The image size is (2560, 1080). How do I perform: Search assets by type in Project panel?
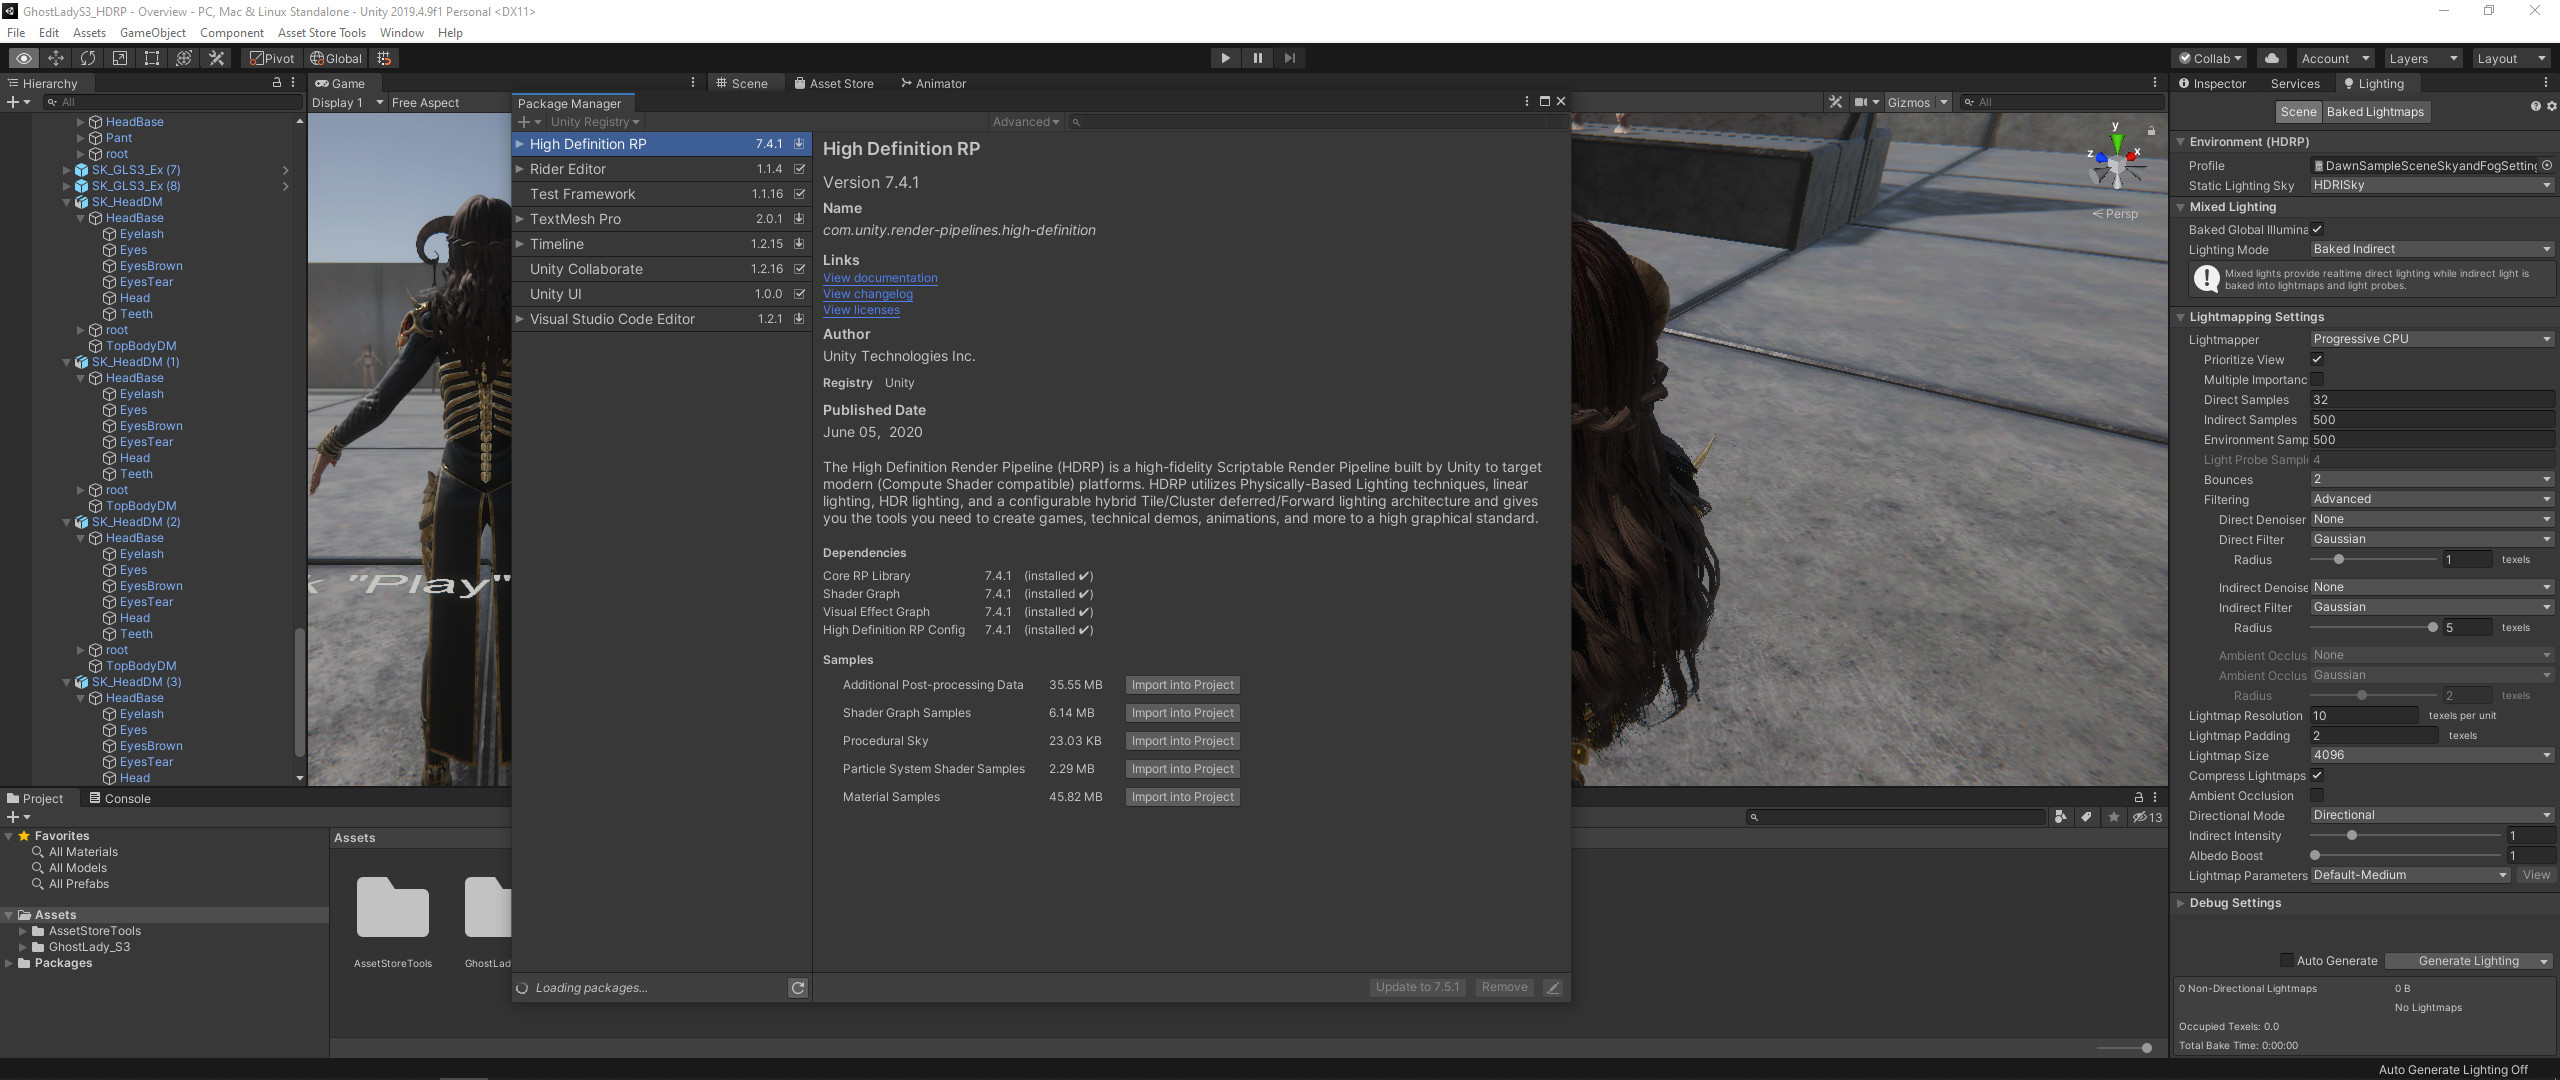2060,817
